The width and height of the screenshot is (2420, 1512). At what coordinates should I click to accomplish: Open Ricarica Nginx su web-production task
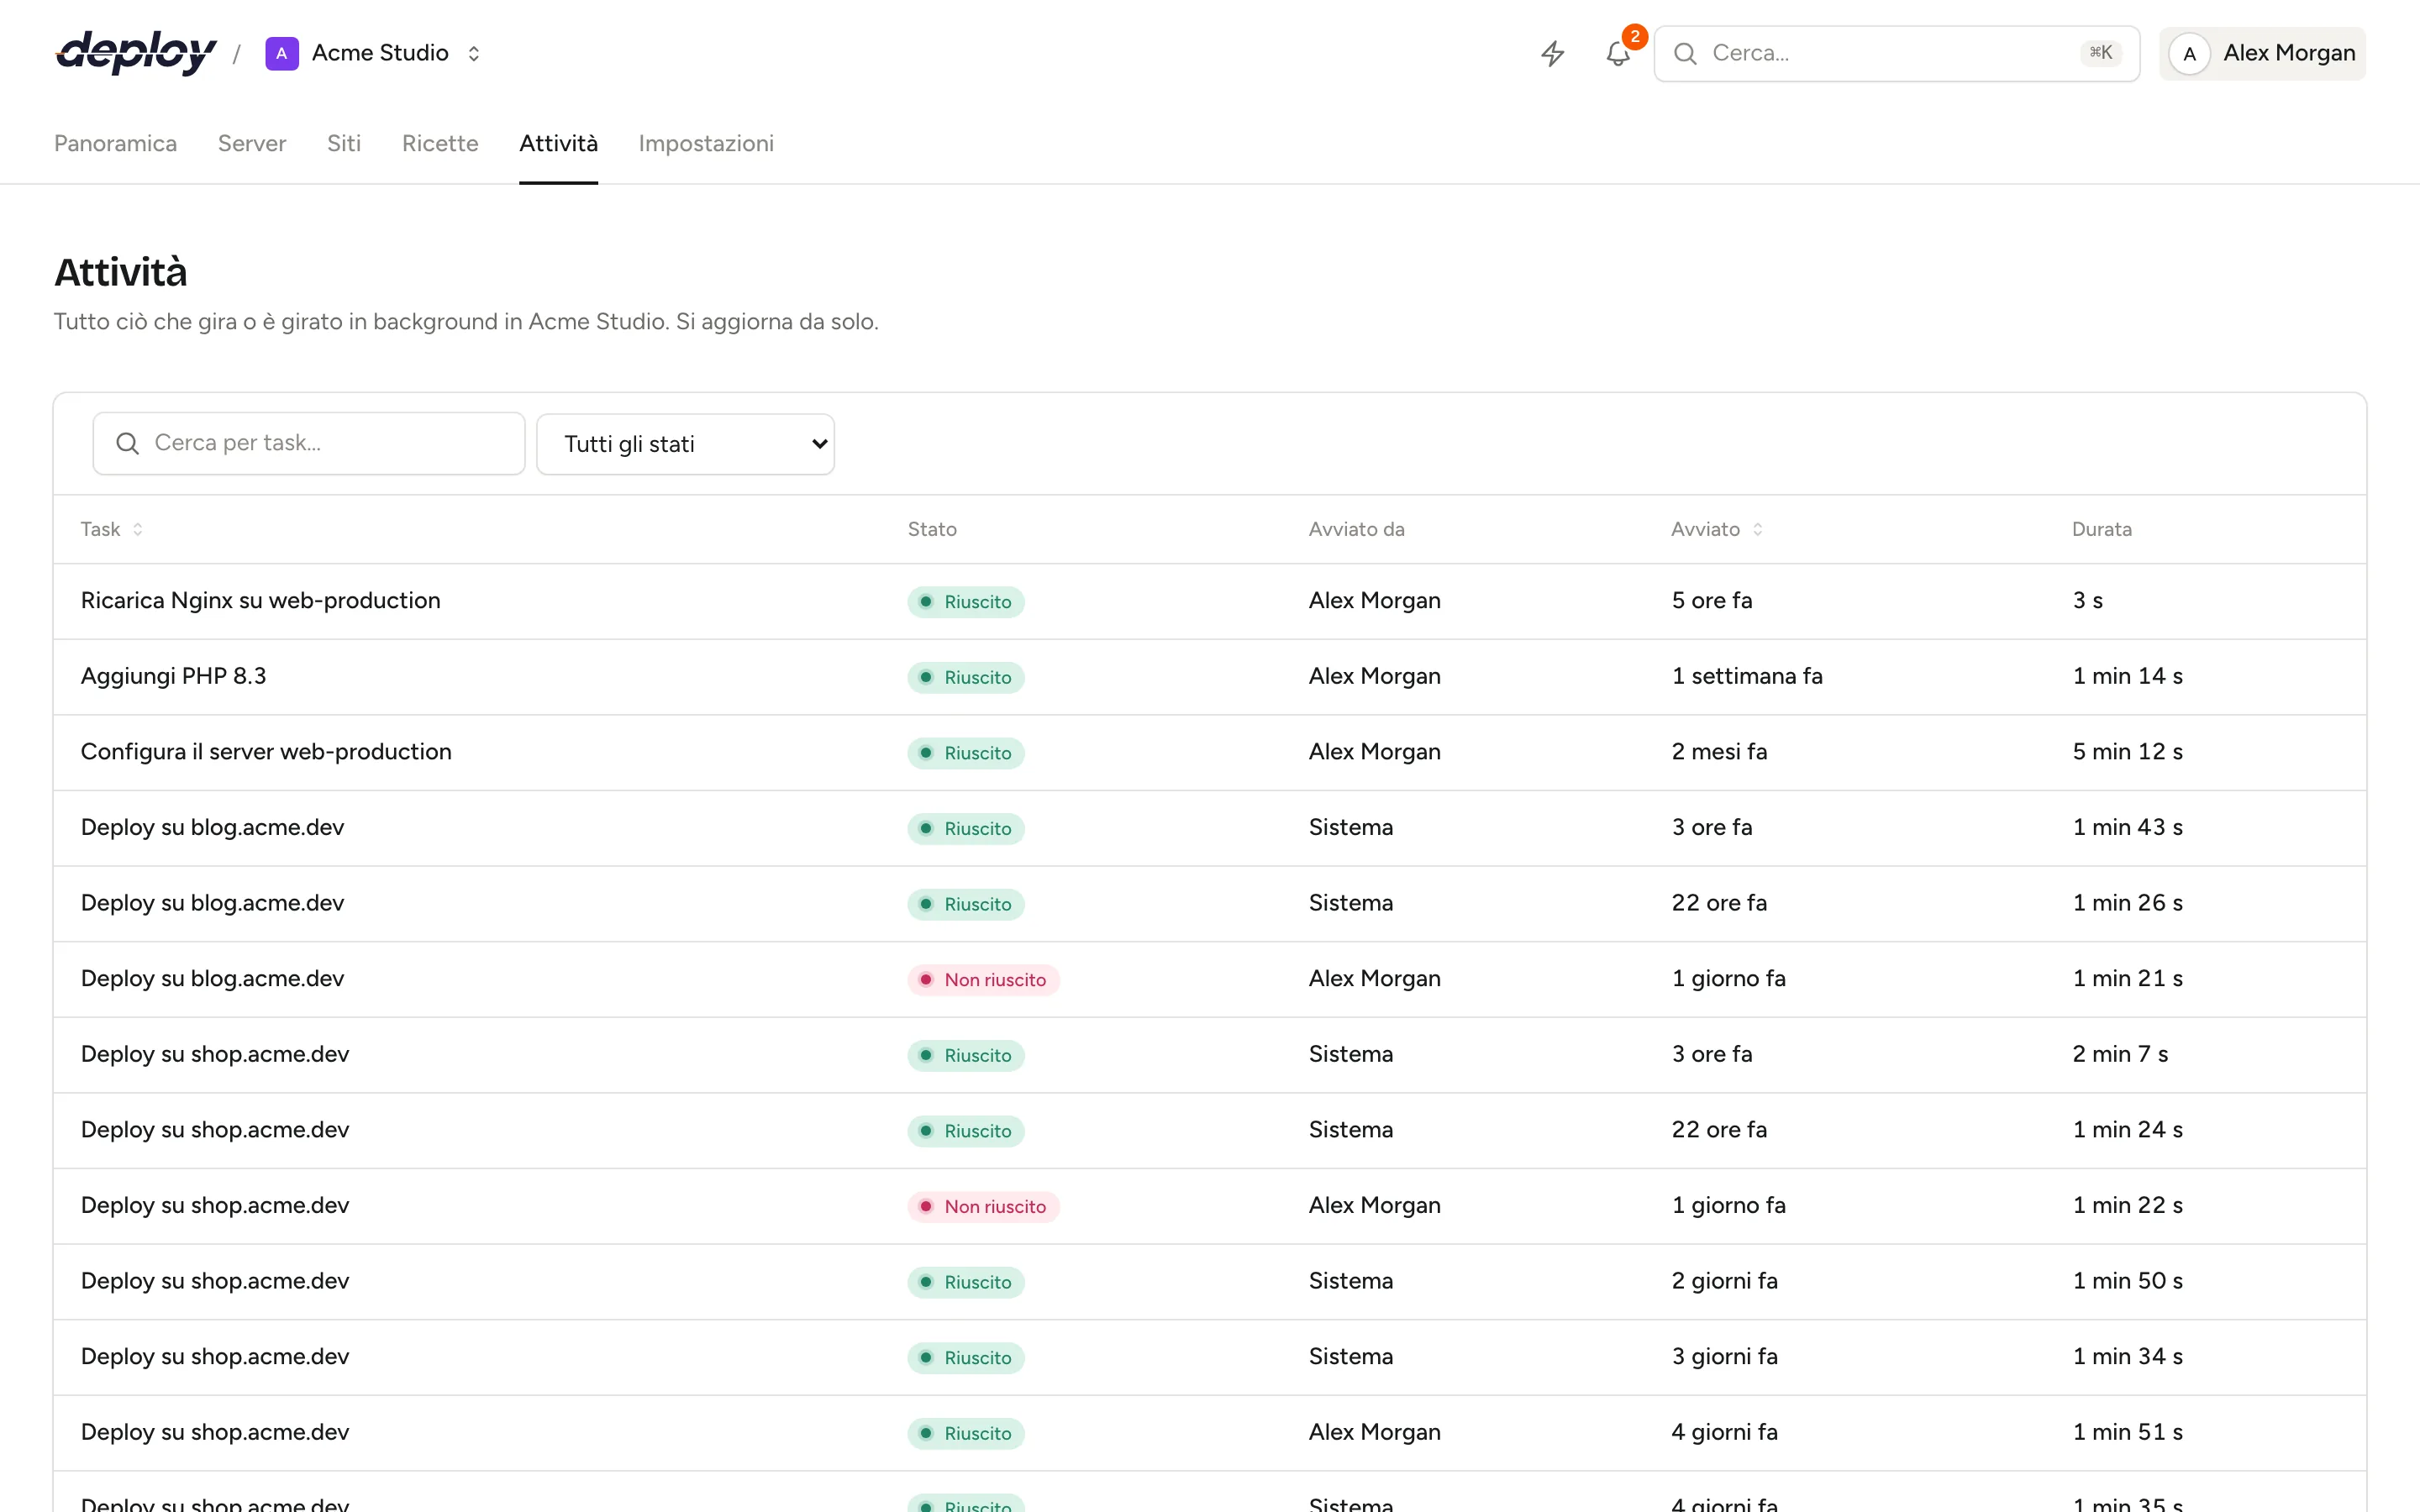(260, 601)
